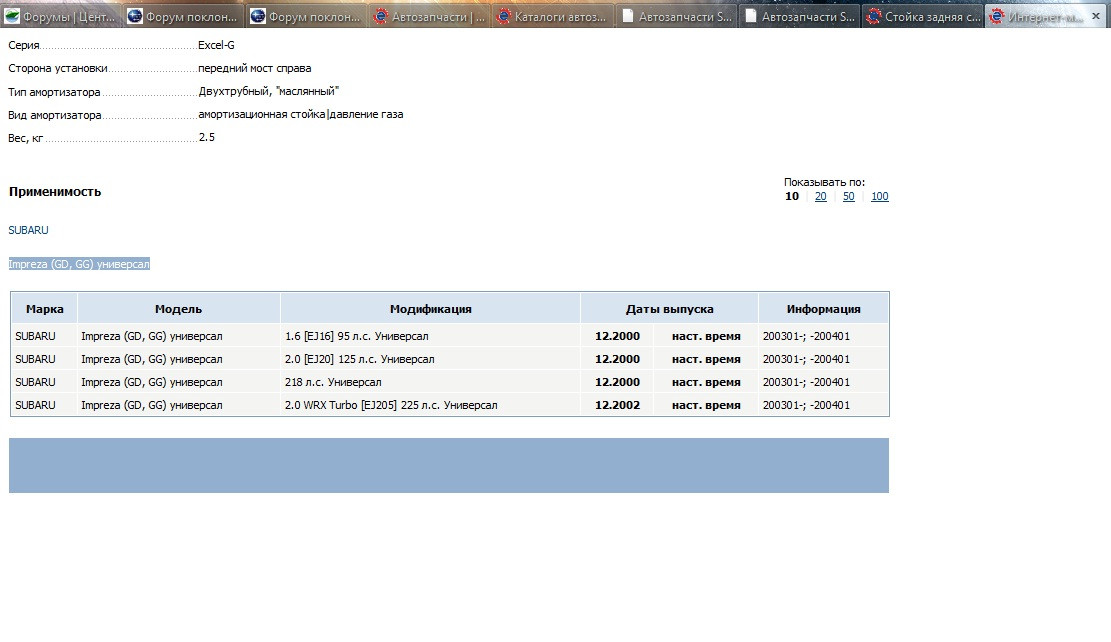Screen dimensions: 1111x642
Task: Click the 'Применимость' heading
Action: tap(55, 192)
